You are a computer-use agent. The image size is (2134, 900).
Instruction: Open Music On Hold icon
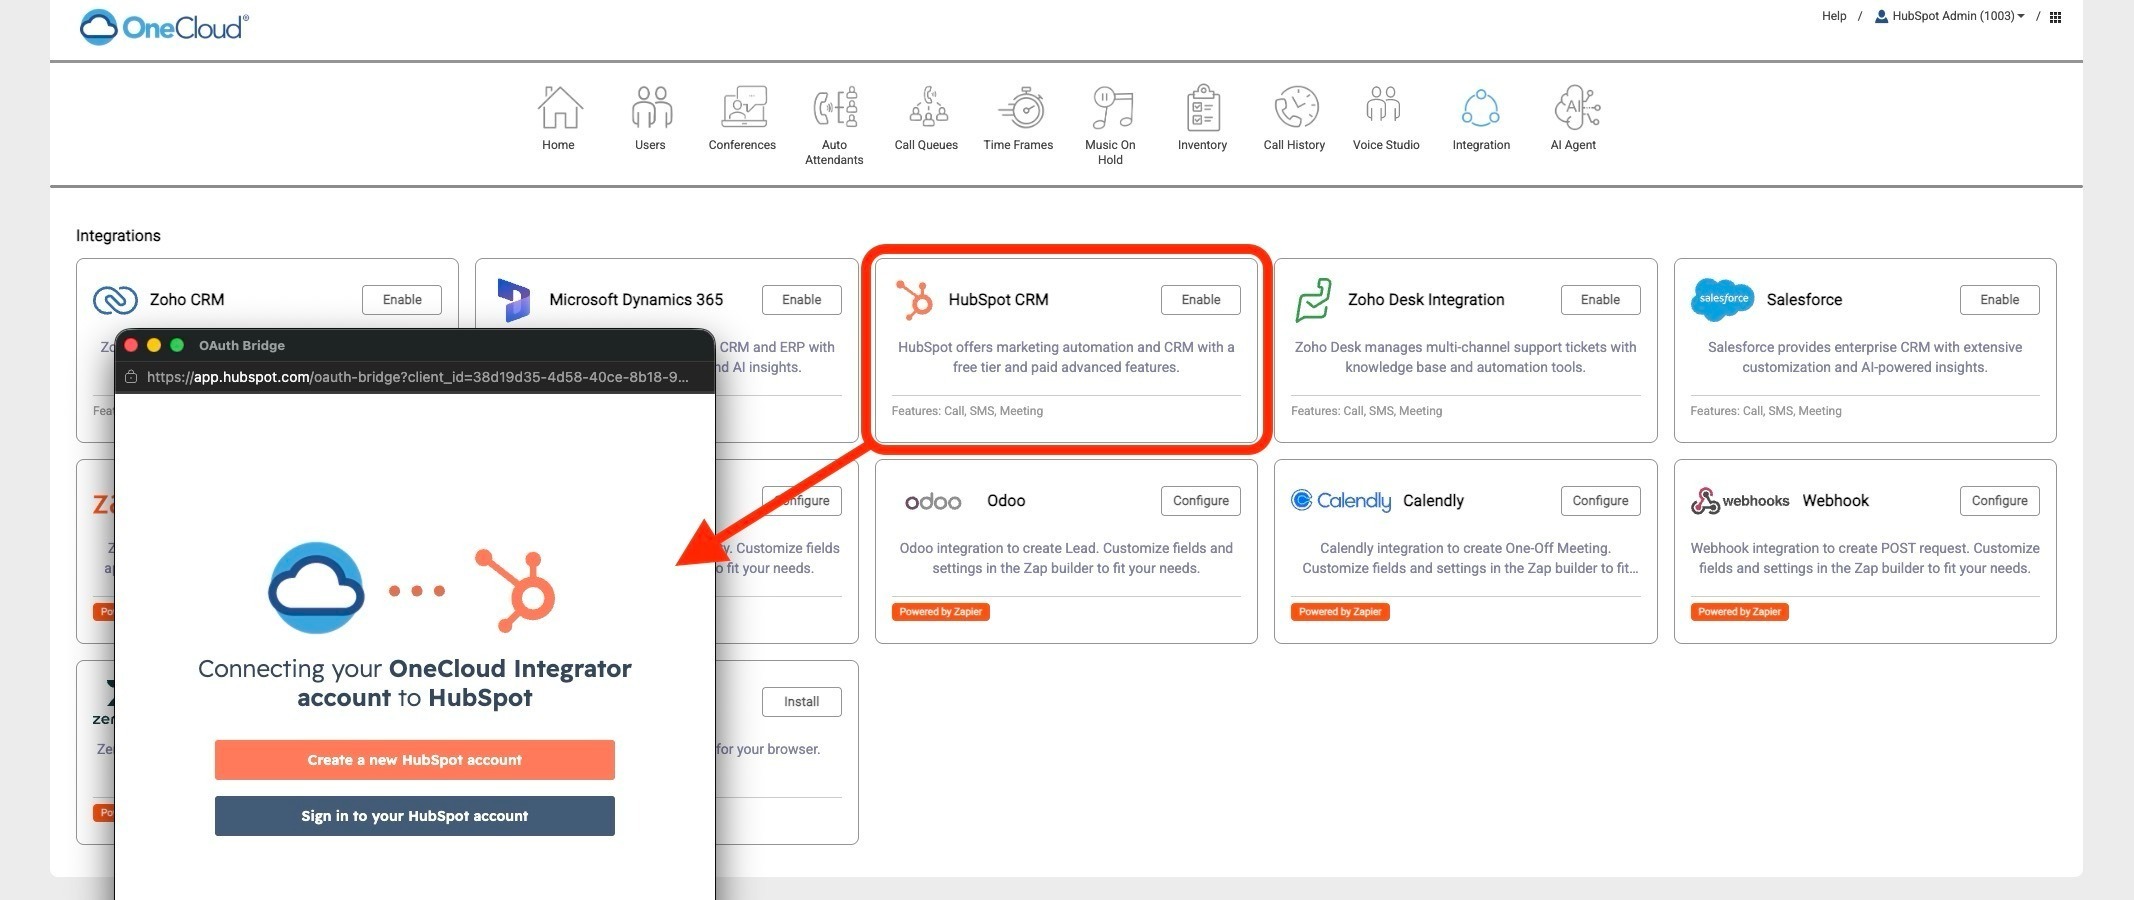(x=1111, y=108)
